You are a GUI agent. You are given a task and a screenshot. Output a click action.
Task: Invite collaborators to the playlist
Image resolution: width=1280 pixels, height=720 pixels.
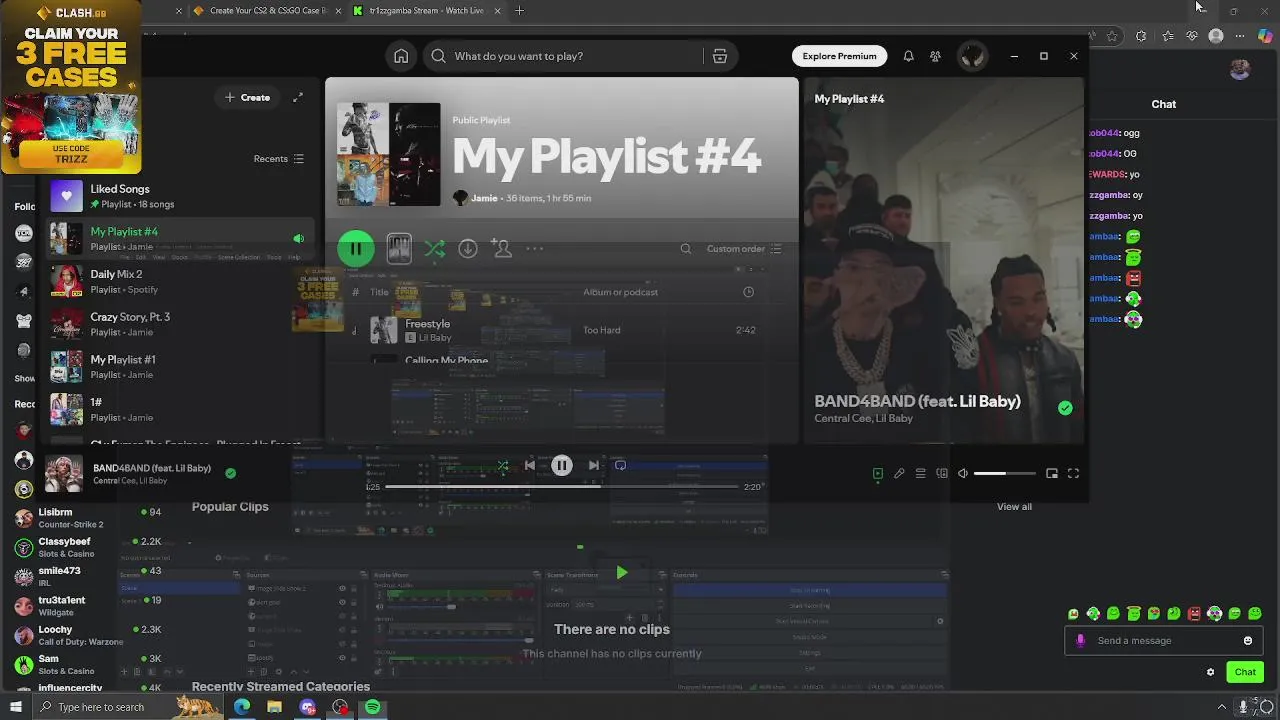502,248
